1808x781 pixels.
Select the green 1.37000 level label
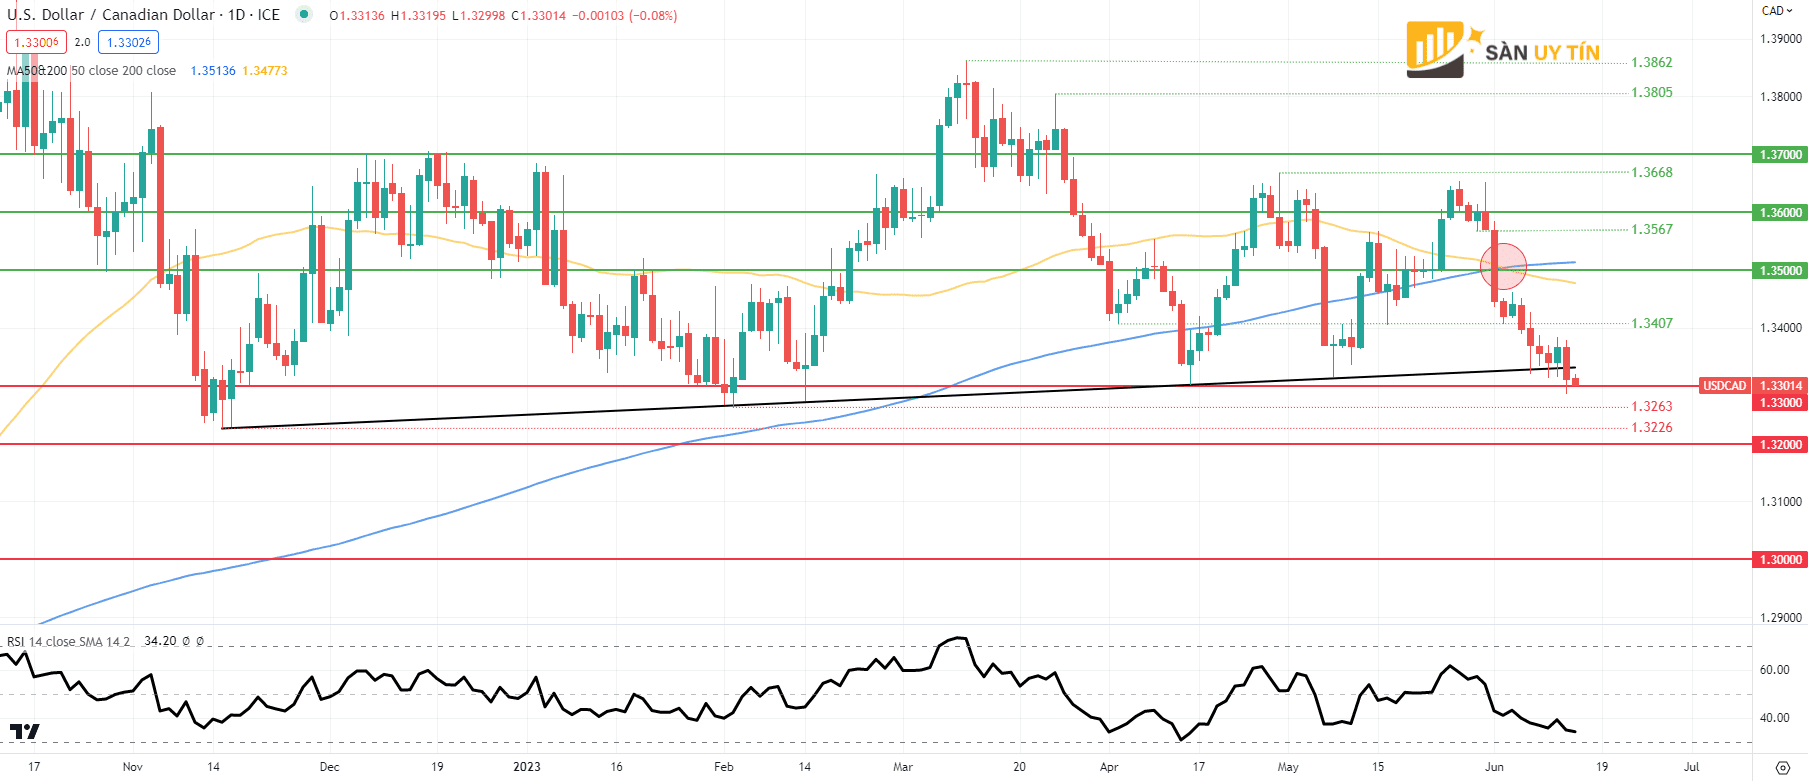1781,155
